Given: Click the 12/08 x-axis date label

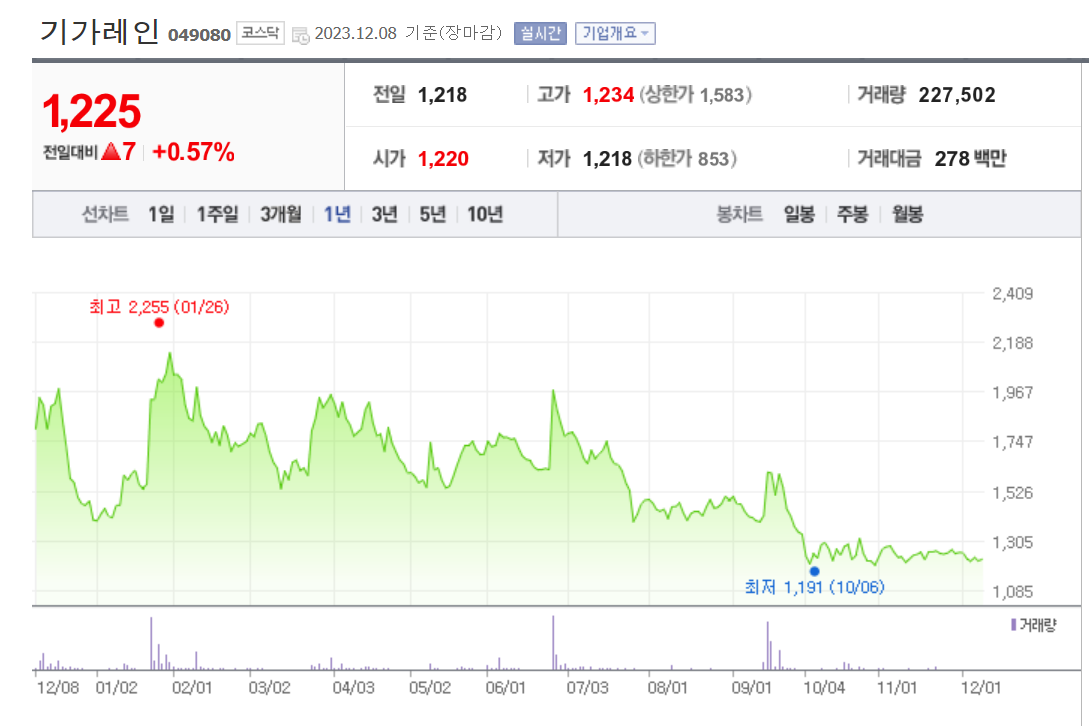Looking at the screenshot, I should (x=58, y=688).
